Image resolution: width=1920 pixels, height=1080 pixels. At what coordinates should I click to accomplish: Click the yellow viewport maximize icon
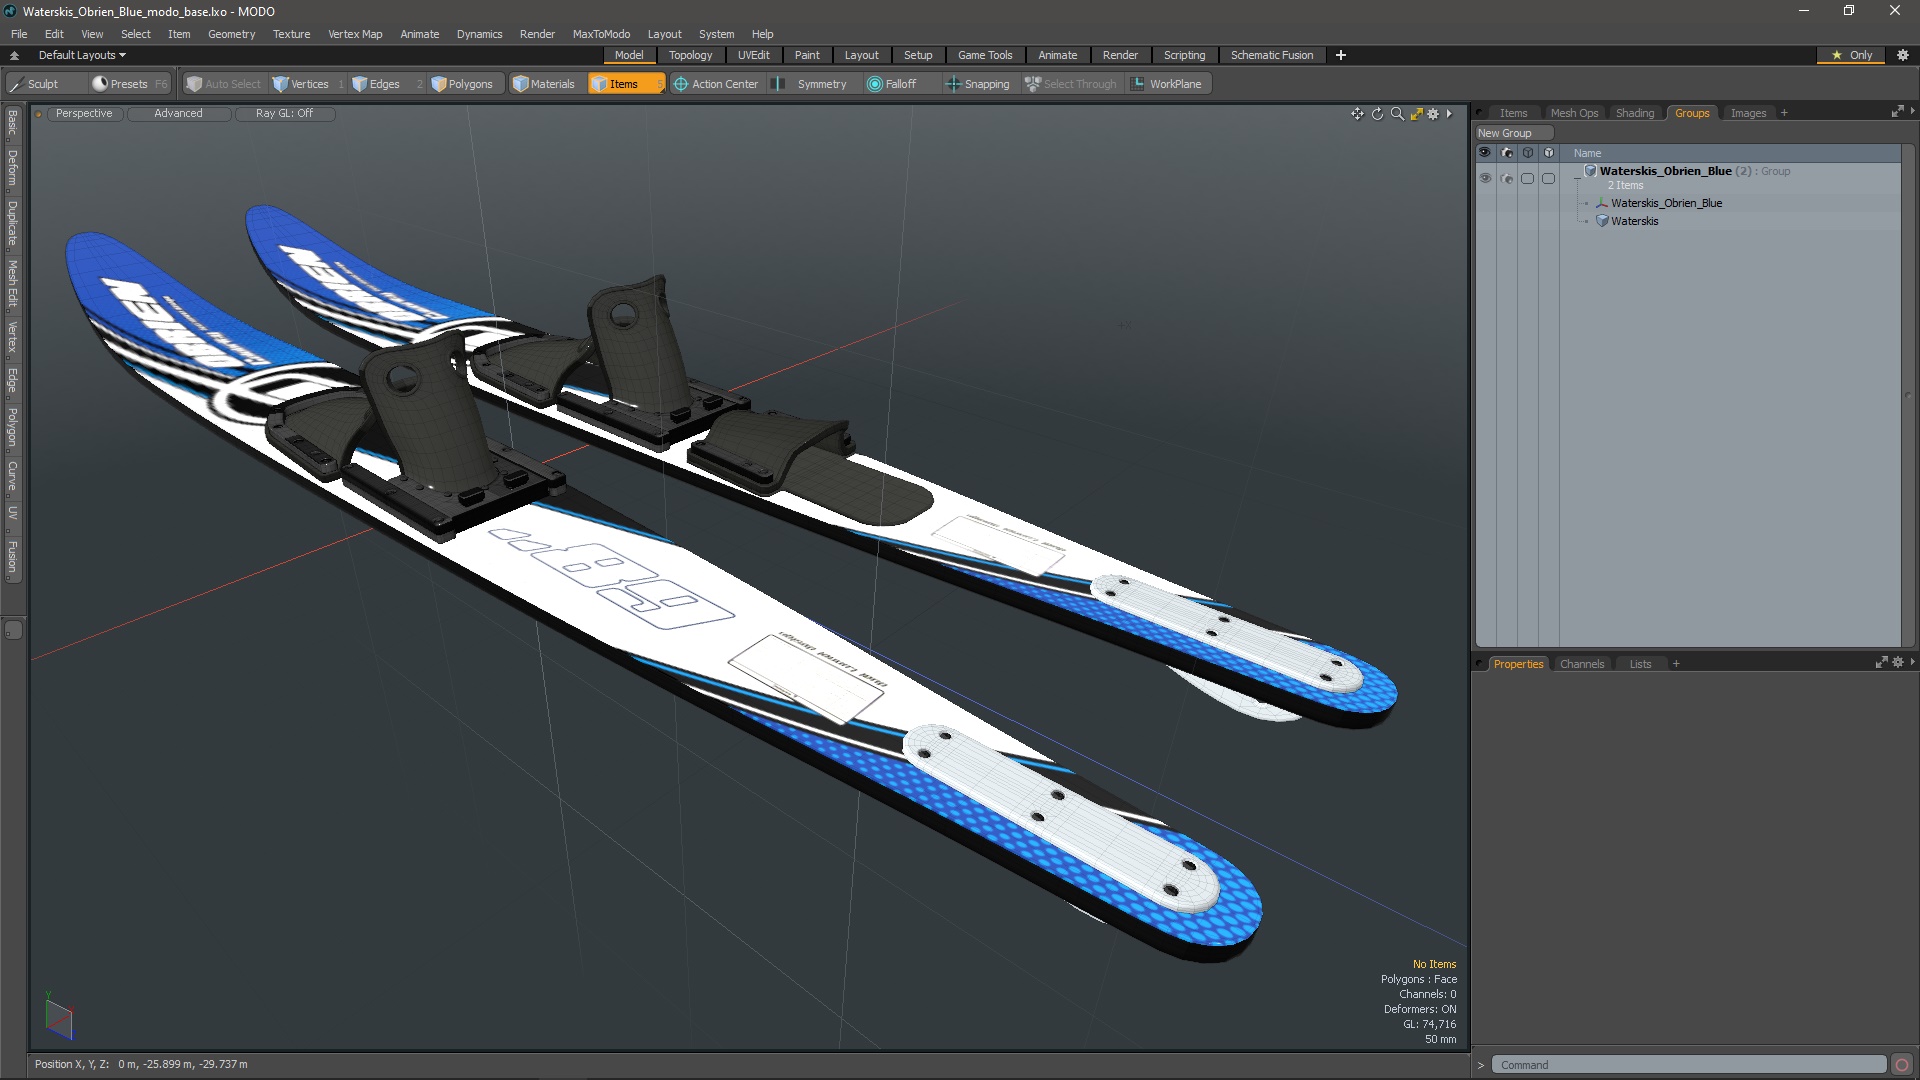coord(1416,114)
